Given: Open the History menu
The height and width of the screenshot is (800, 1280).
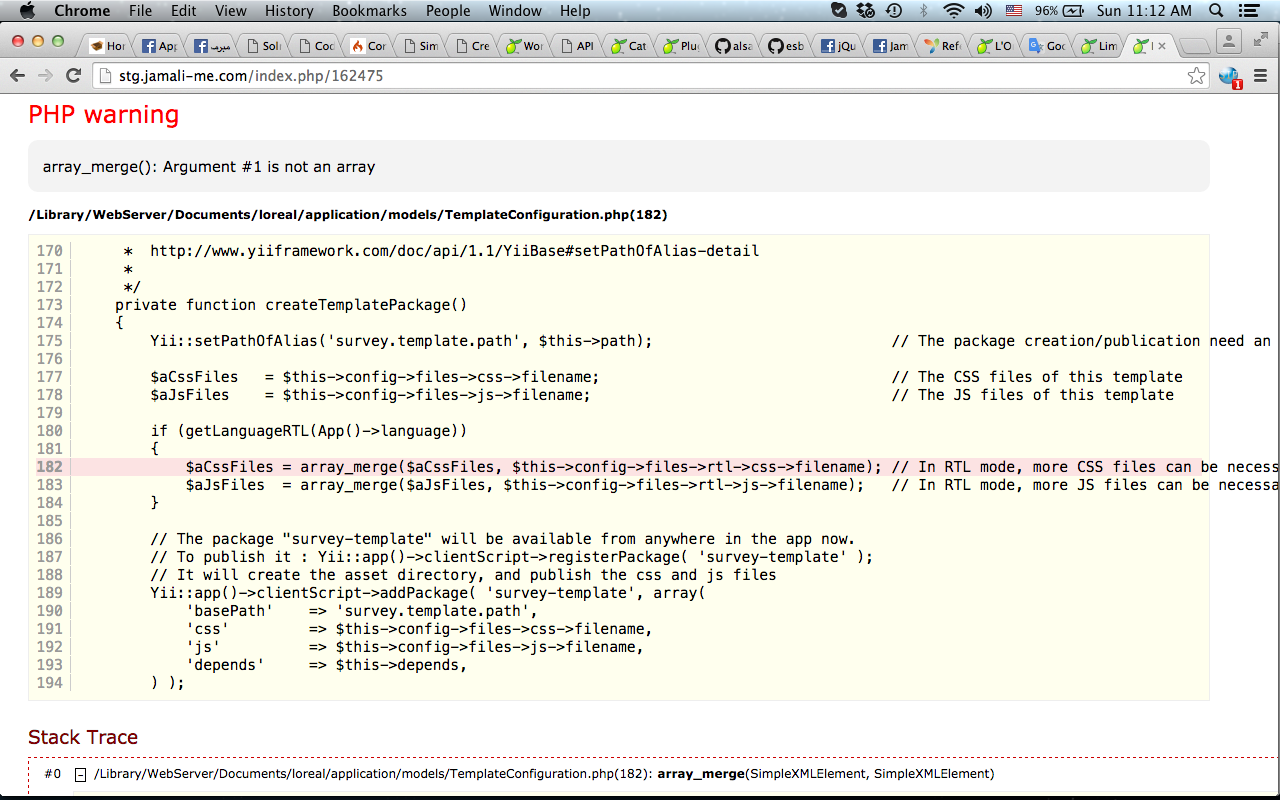Looking at the screenshot, I should pyautogui.click(x=289, y=11).
